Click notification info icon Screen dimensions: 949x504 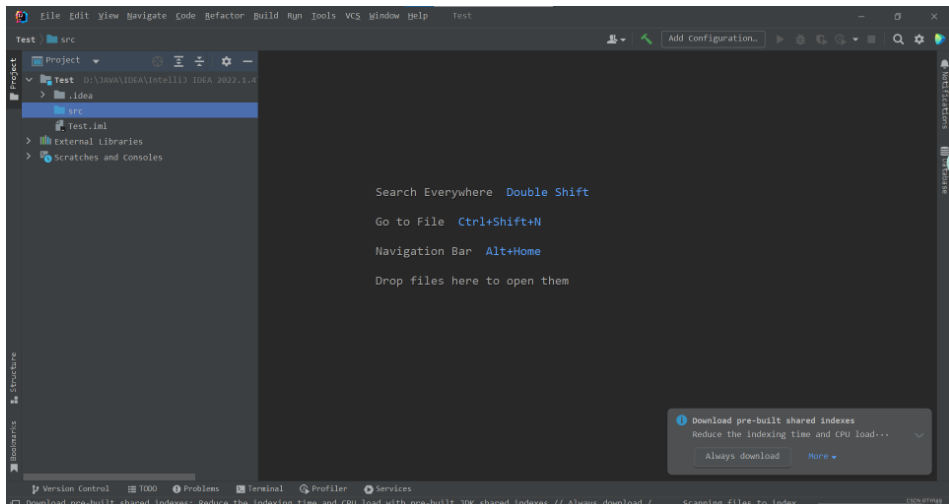click(x=681, y=420)
